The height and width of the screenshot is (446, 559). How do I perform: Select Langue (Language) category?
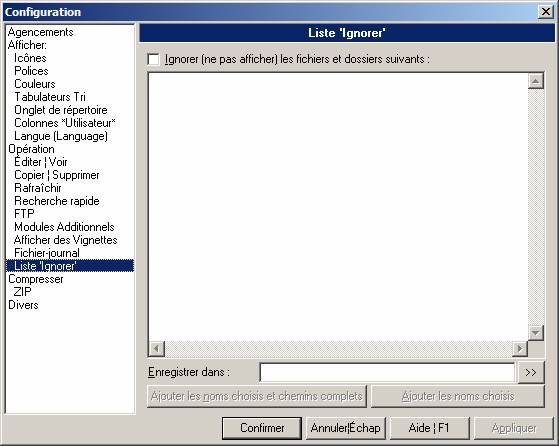coord(61,136)
